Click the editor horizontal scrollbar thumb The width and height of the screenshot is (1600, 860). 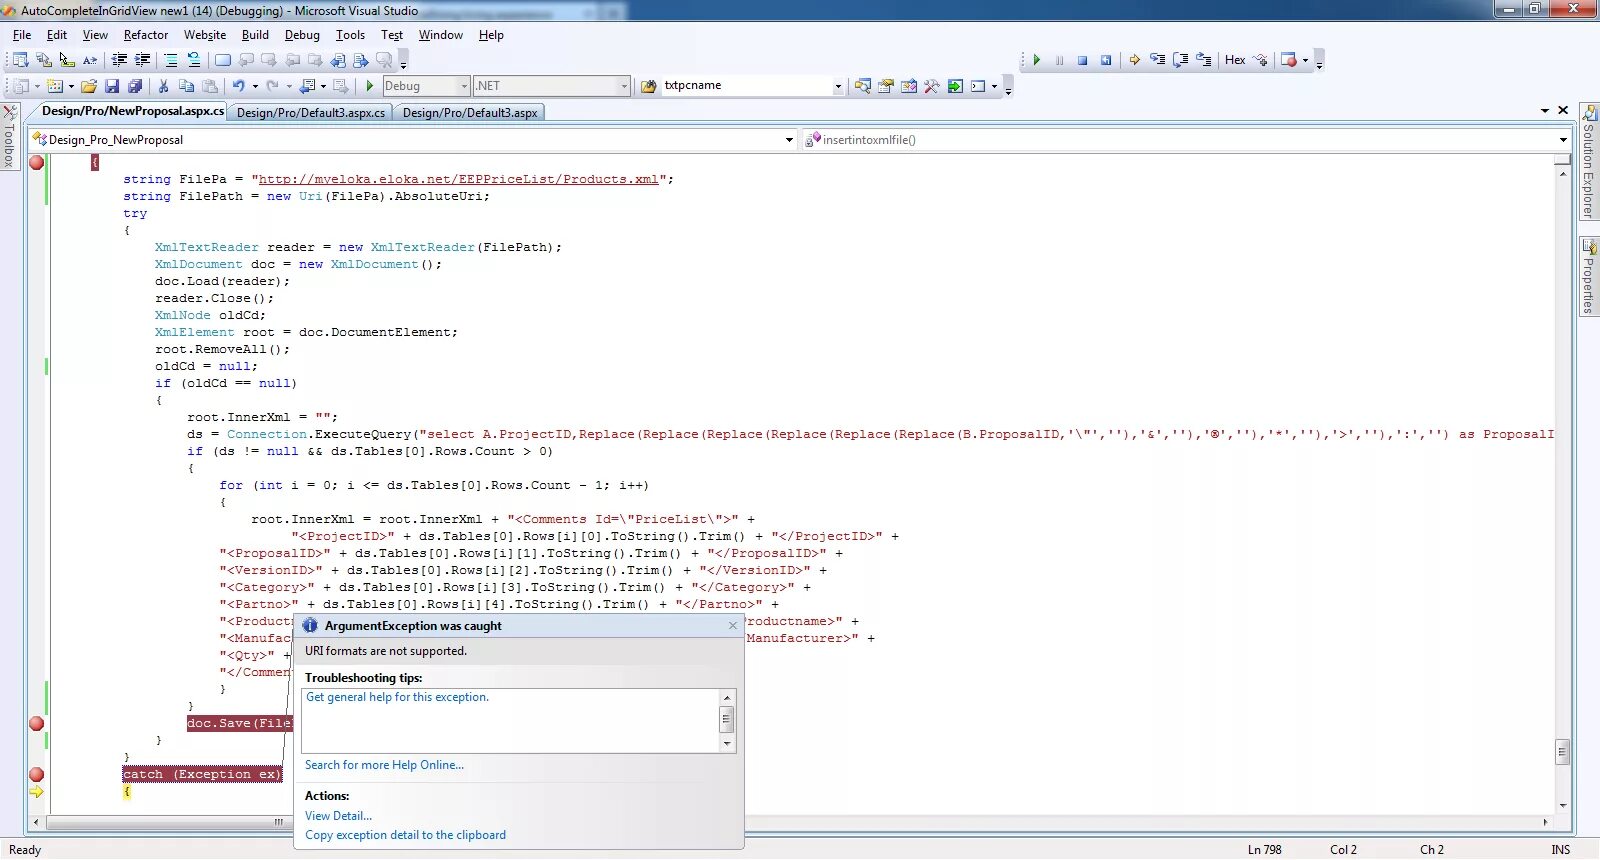(x=278, y=822)
